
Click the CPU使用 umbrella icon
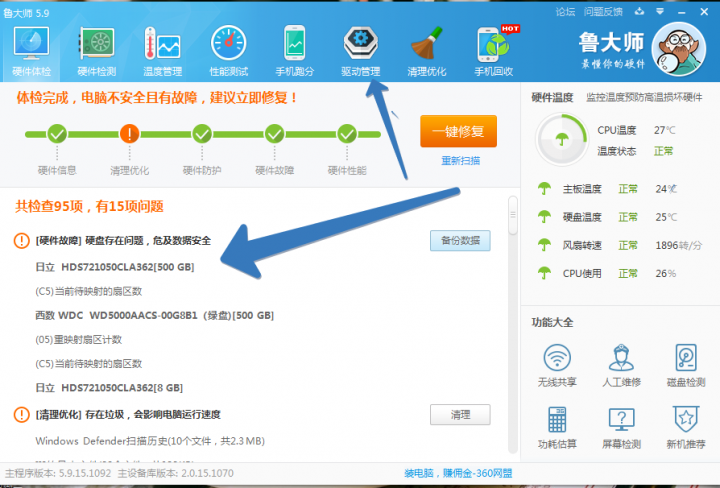pyautogui.click(x=544, y=273)
